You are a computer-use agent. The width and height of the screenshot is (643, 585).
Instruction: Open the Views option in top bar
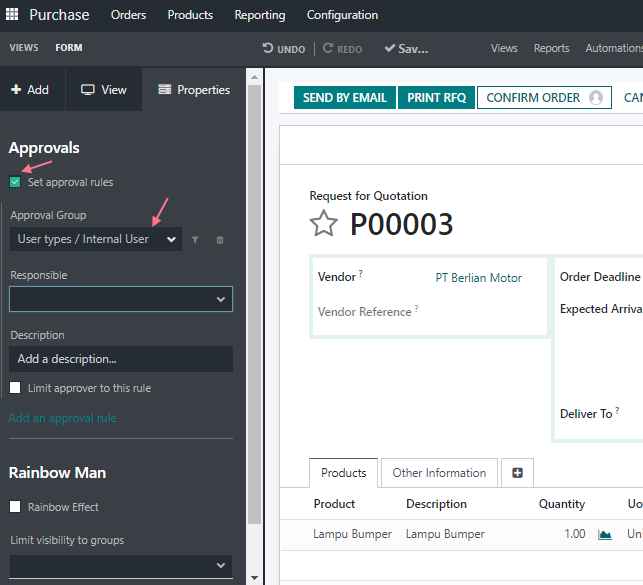point(504,48)
